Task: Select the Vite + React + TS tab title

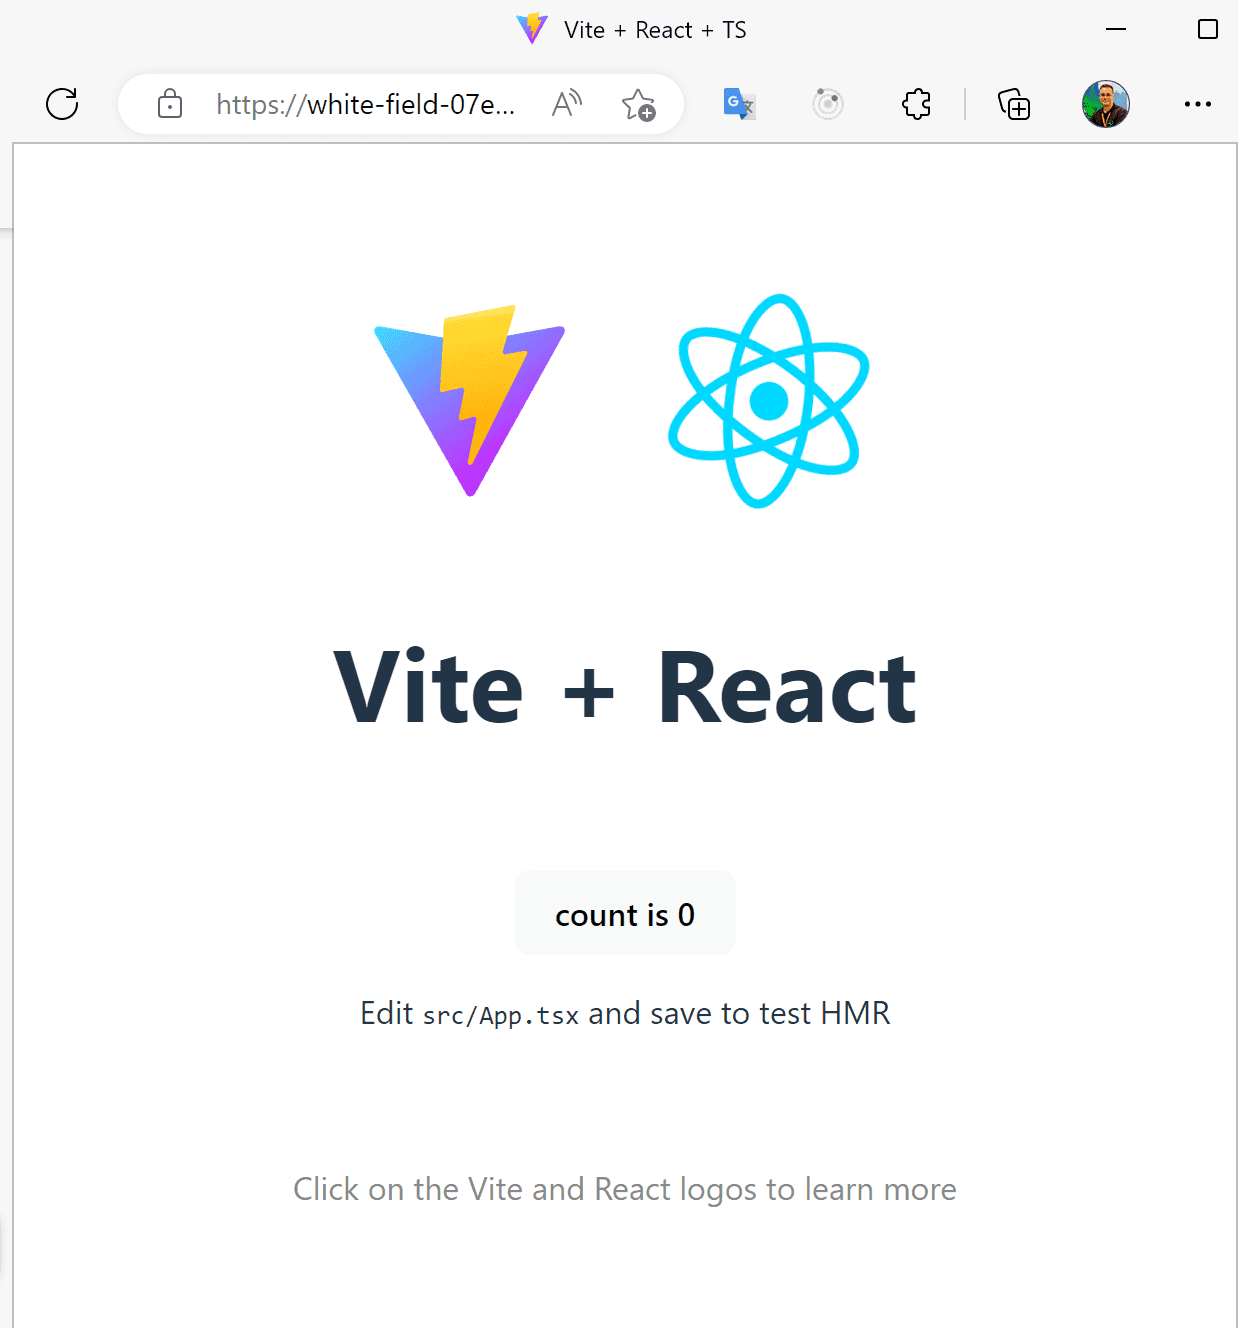Action: click(655, 30)
